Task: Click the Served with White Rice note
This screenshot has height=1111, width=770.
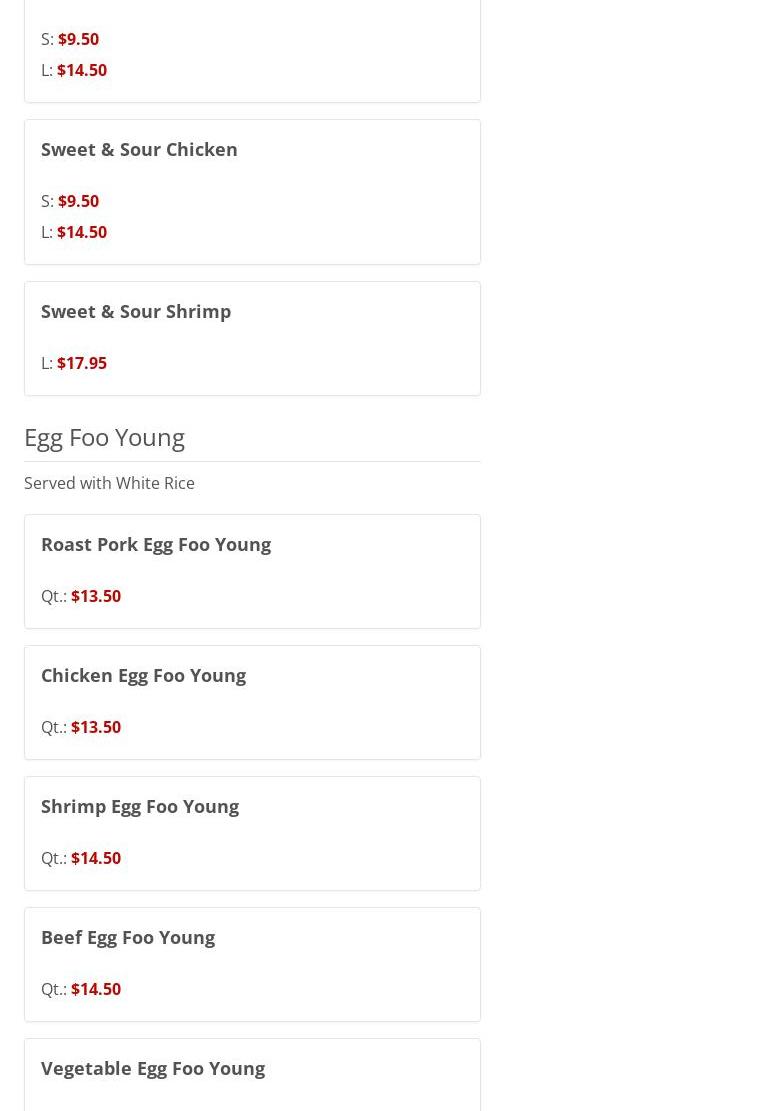Action: [109, 483]
